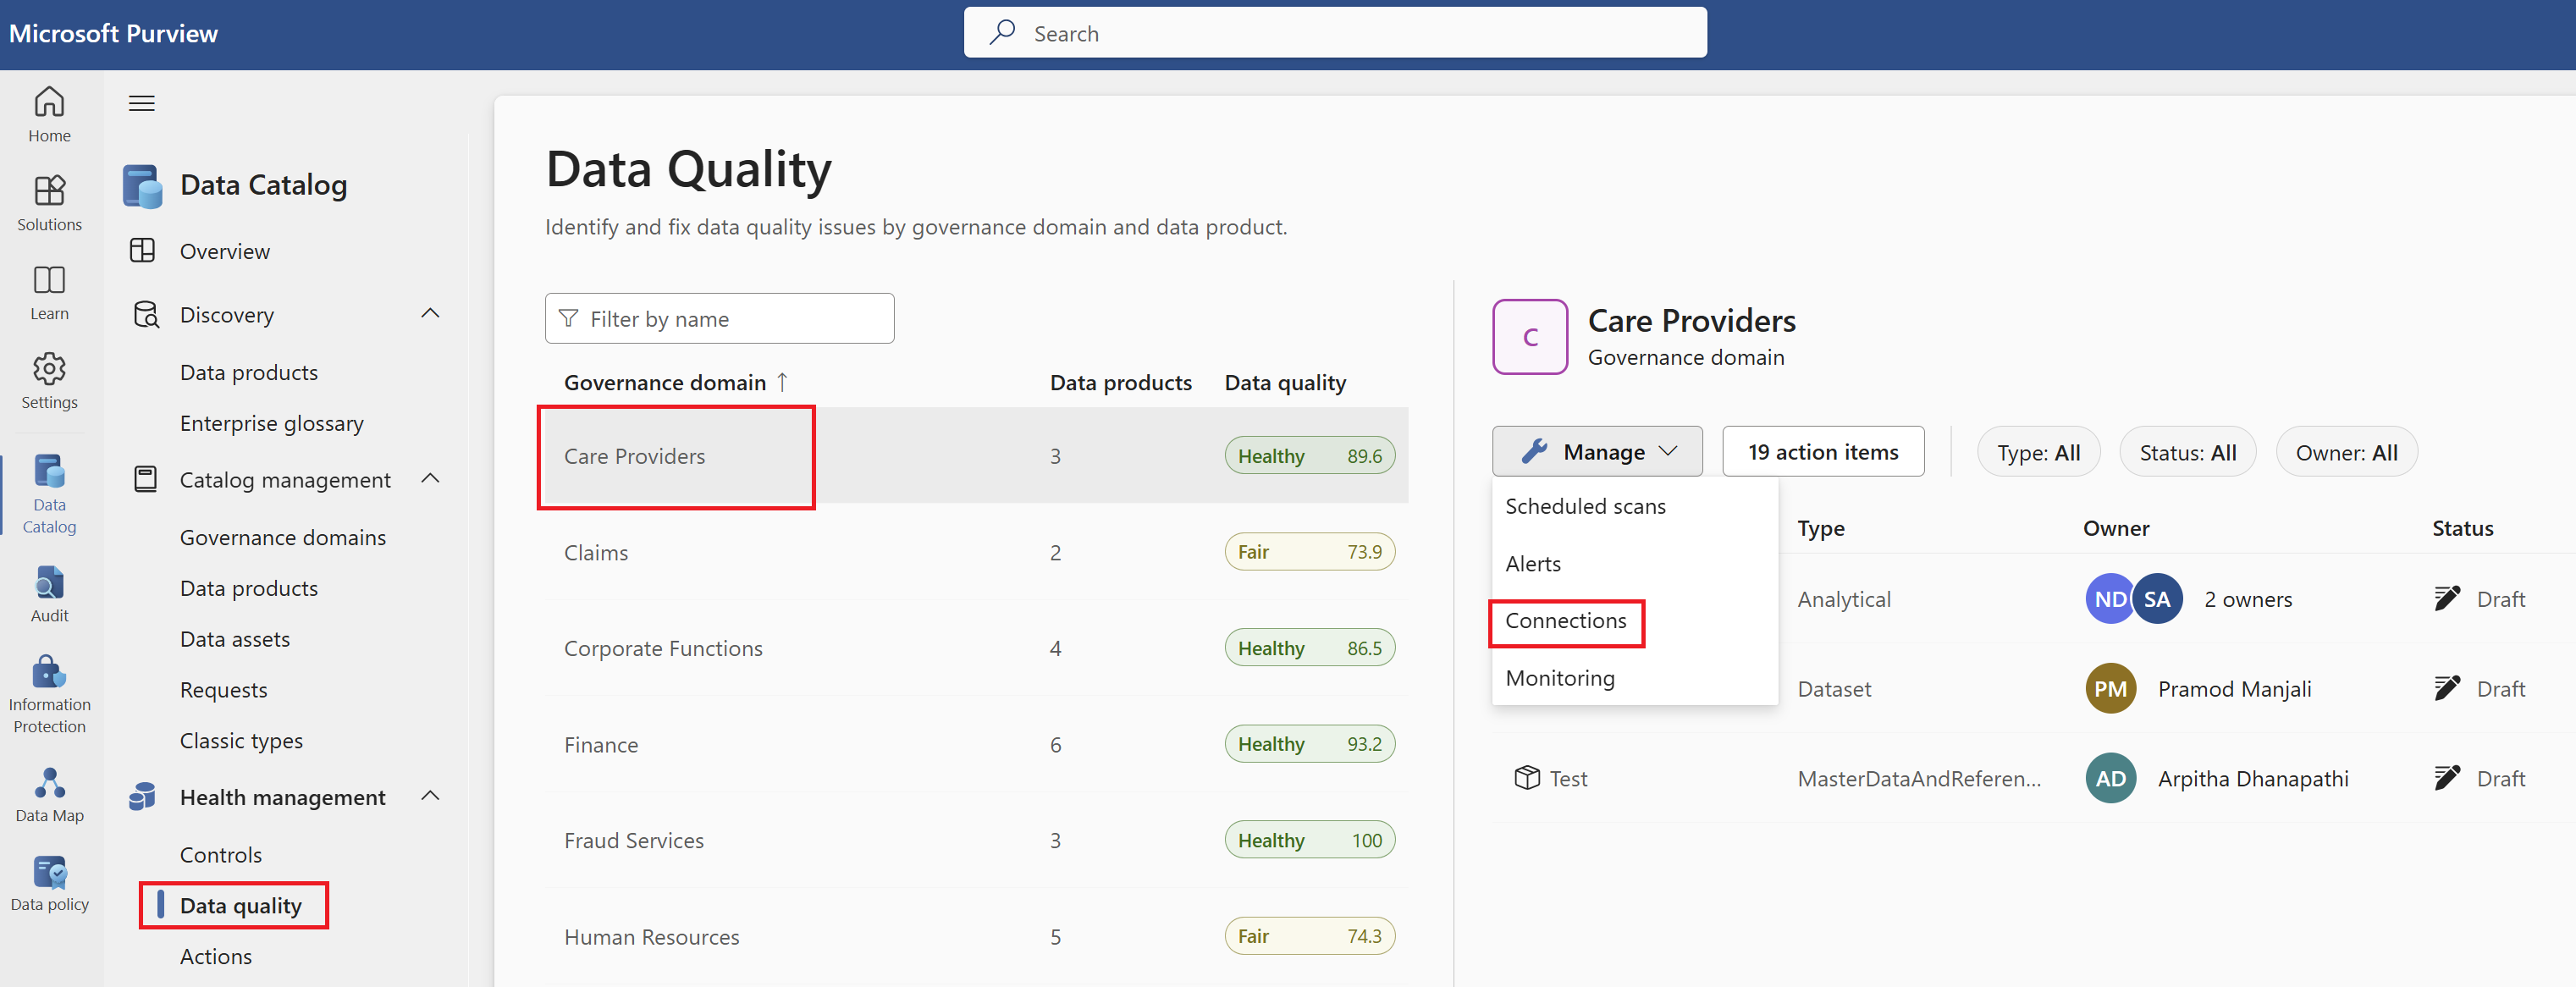Click the Data Map icon in sidebar
The width and height of the screenshot is (2576, 987).
47,783
